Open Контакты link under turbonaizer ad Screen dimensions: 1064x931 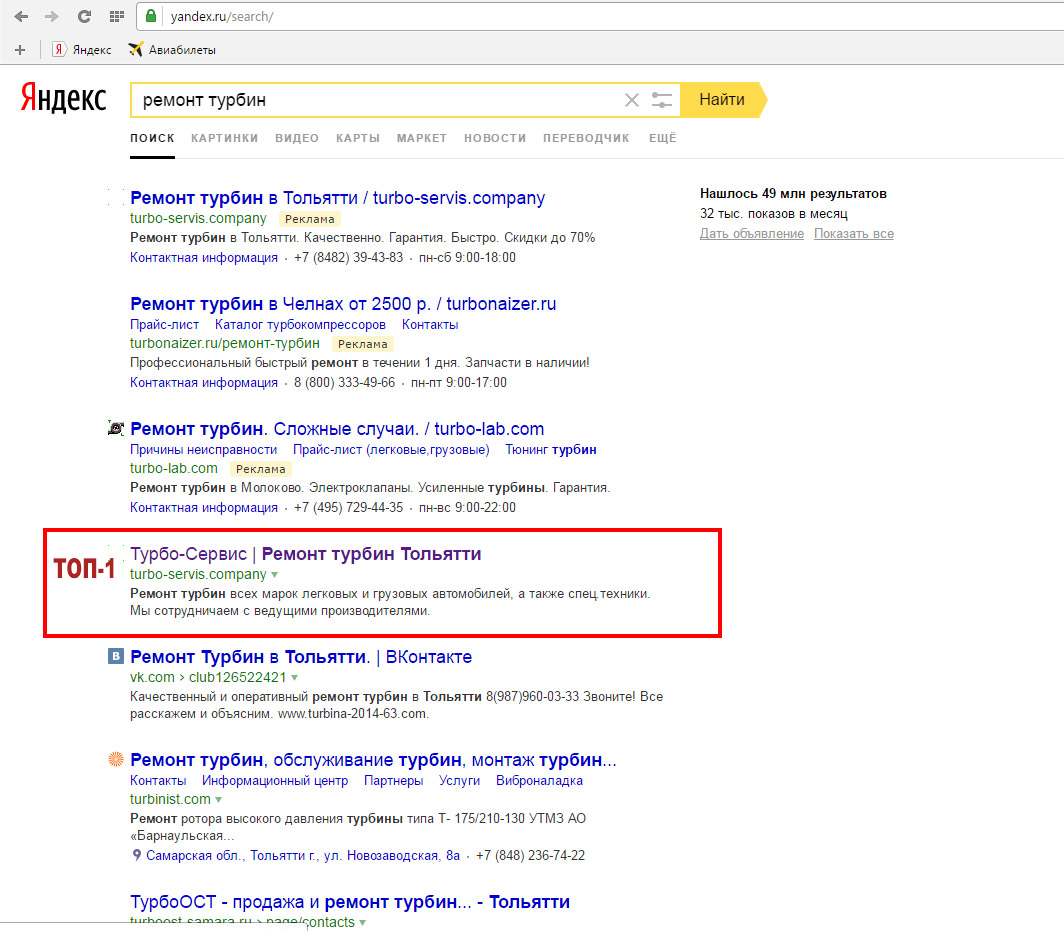click(x=430, y=324)
